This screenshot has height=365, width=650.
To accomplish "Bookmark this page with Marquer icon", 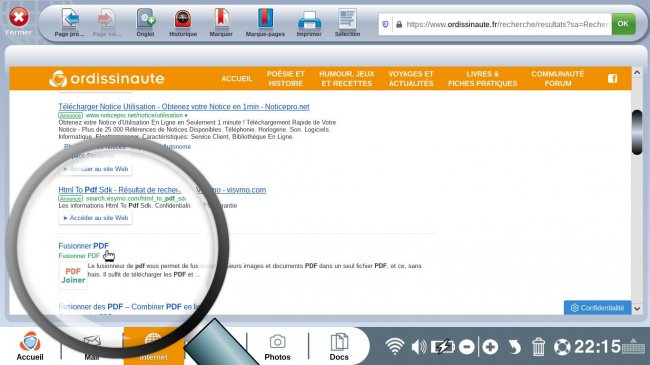I will click(x=221, y=19).
